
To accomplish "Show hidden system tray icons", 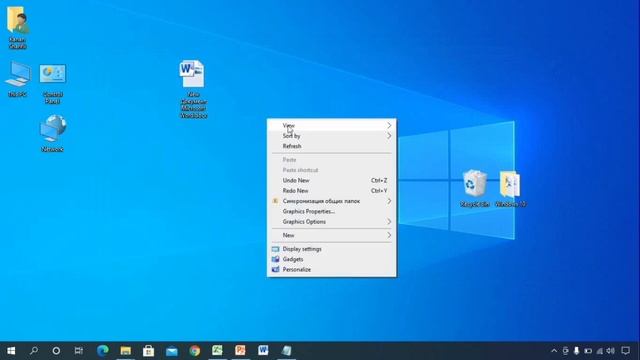I will tap(554, 351).
